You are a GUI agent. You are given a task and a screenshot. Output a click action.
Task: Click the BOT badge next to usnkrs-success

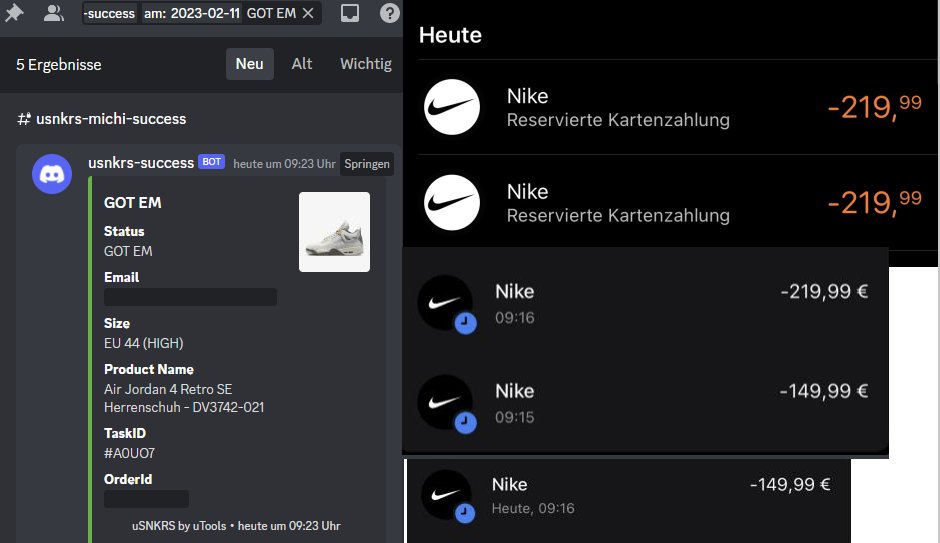click(211, 162)
